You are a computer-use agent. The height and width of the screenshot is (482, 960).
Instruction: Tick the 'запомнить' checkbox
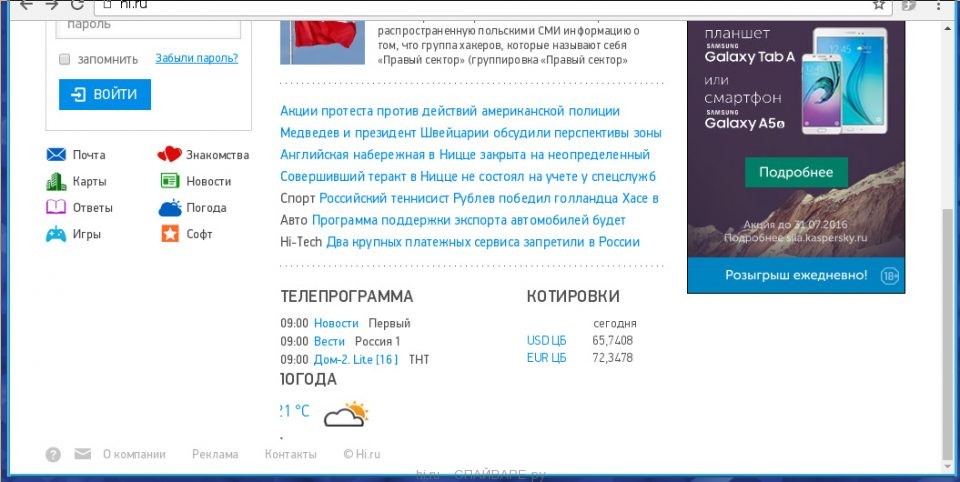pos(65,59)
